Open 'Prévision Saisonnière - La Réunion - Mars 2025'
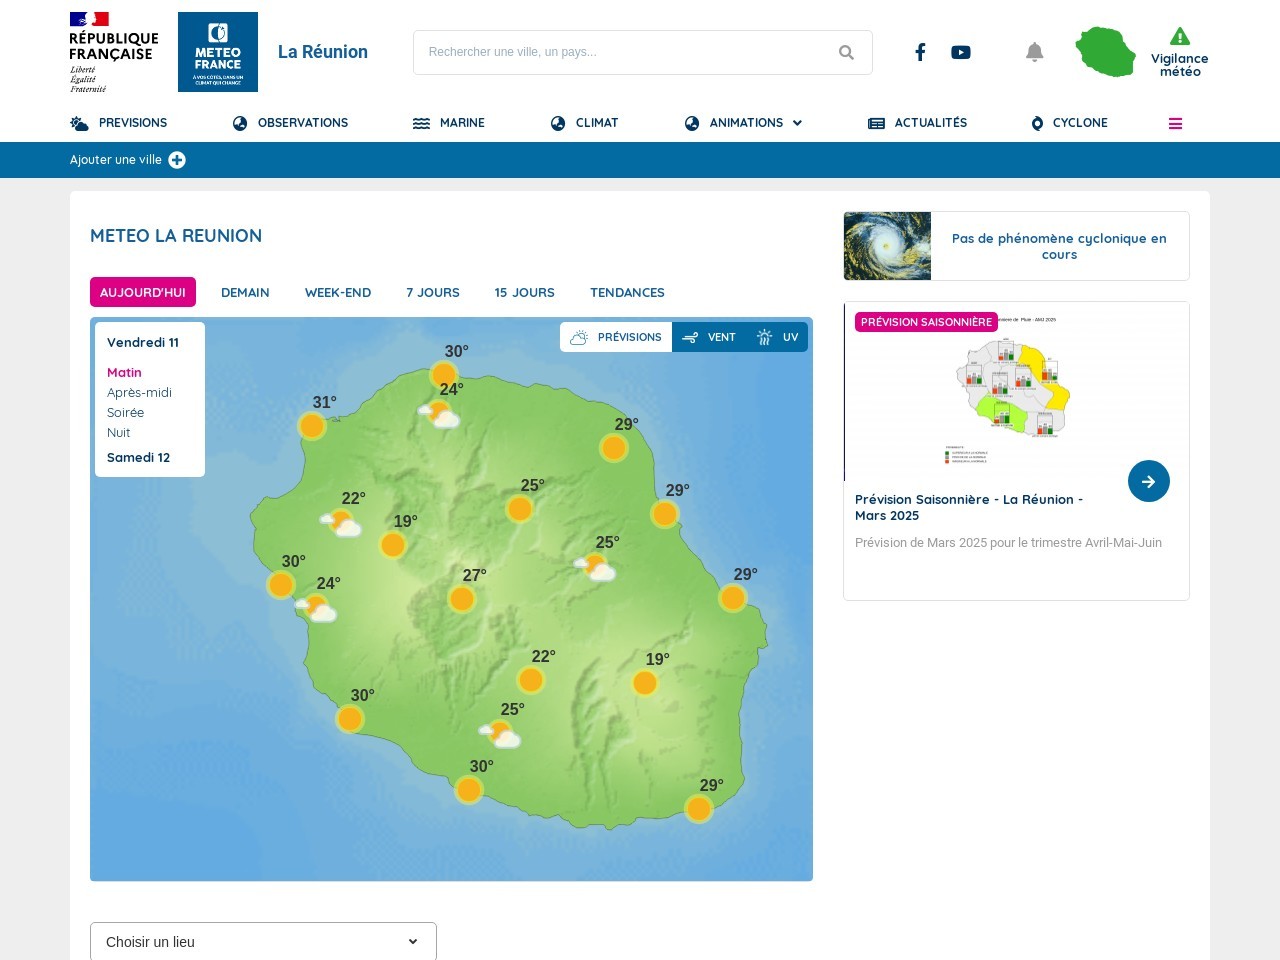Screen dimensions: 1280x960 pyautogui.click(x=969, y=507)
